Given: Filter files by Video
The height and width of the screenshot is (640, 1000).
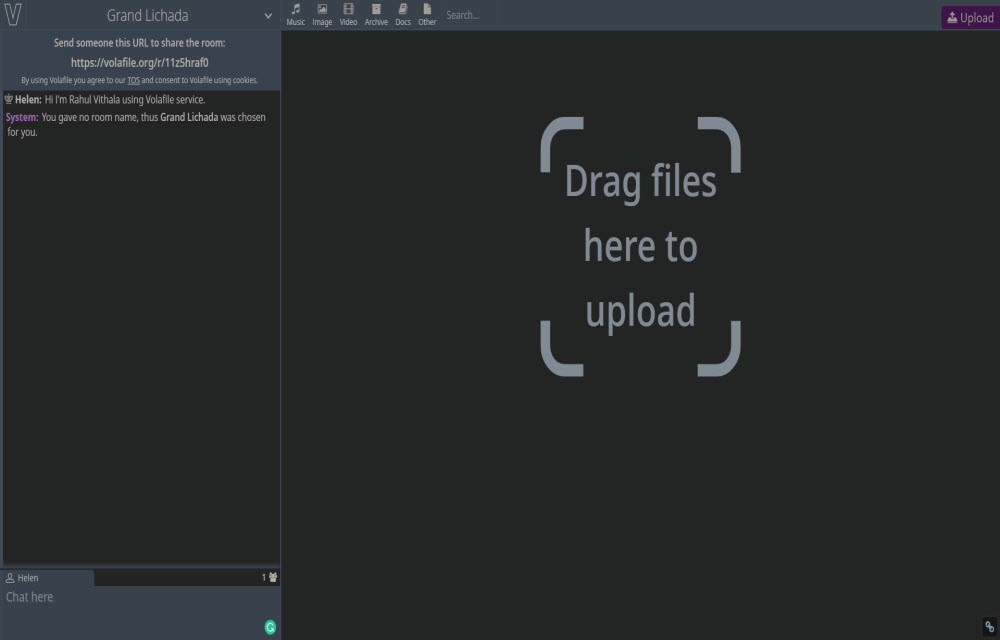Looking at the screenshot, I should (348, 15).
